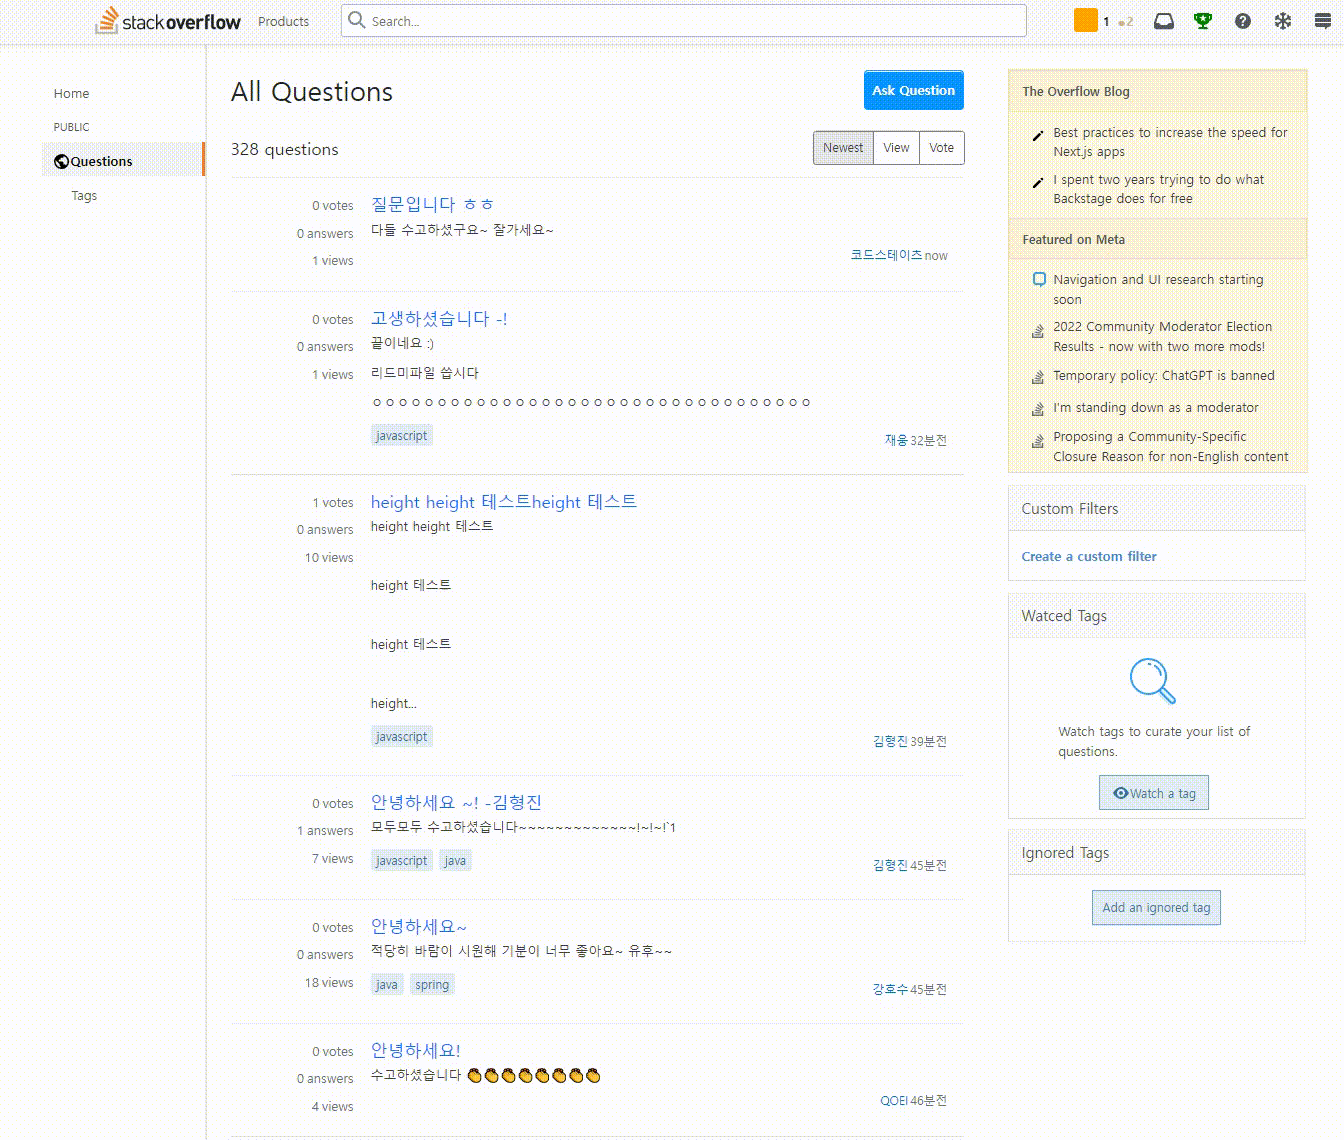Sort questions by View
The width and height of the screenshot is (1344, 1140).
896,148
